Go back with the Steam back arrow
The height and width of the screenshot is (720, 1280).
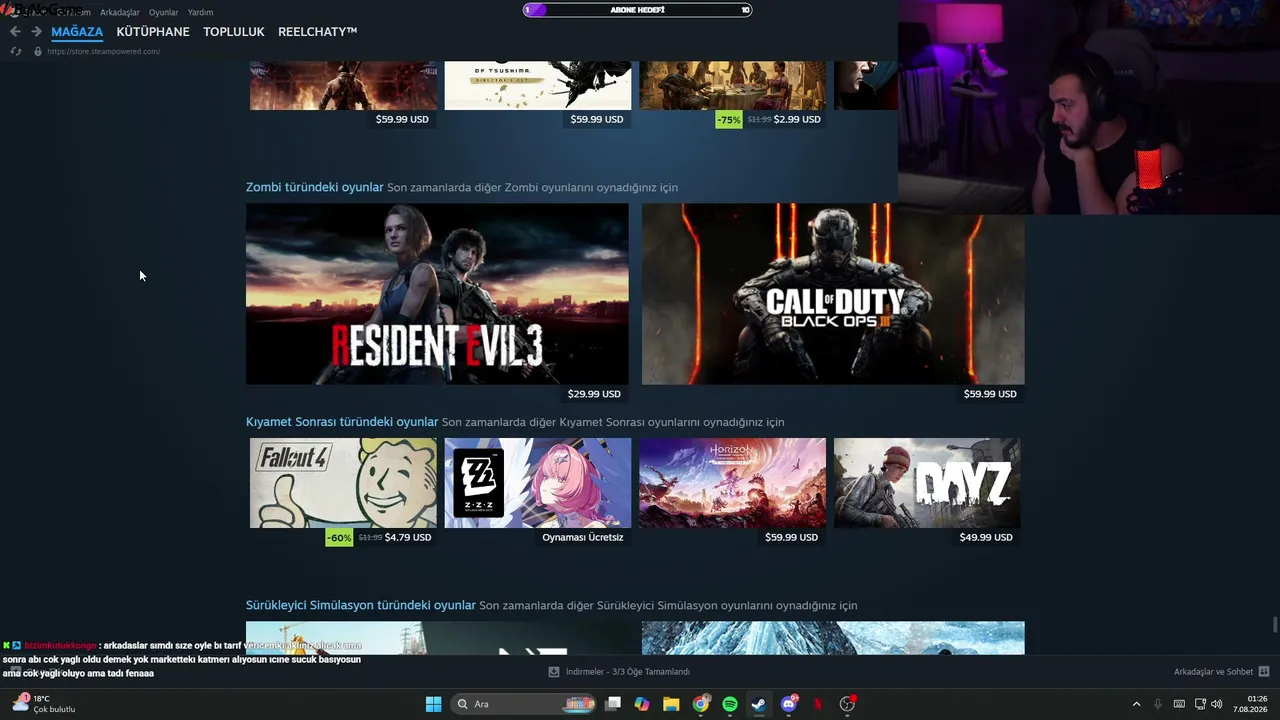15,32
